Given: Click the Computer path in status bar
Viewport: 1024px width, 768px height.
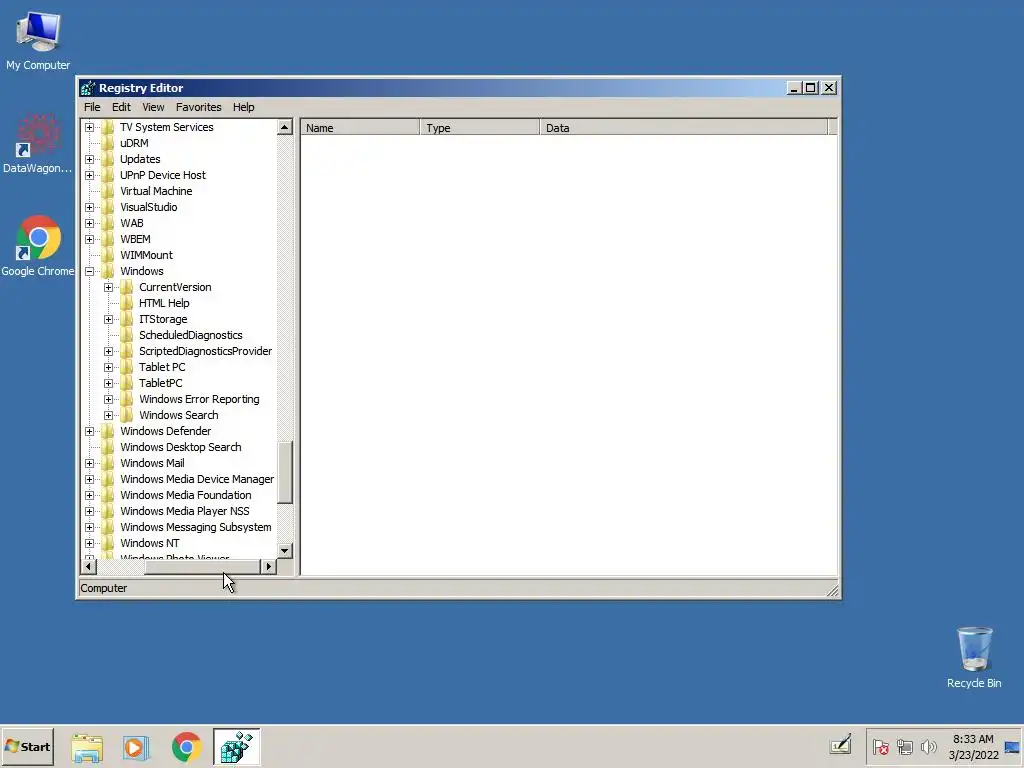Looking at the screenshot, I should pyautogui.click(x=103, y=588).
